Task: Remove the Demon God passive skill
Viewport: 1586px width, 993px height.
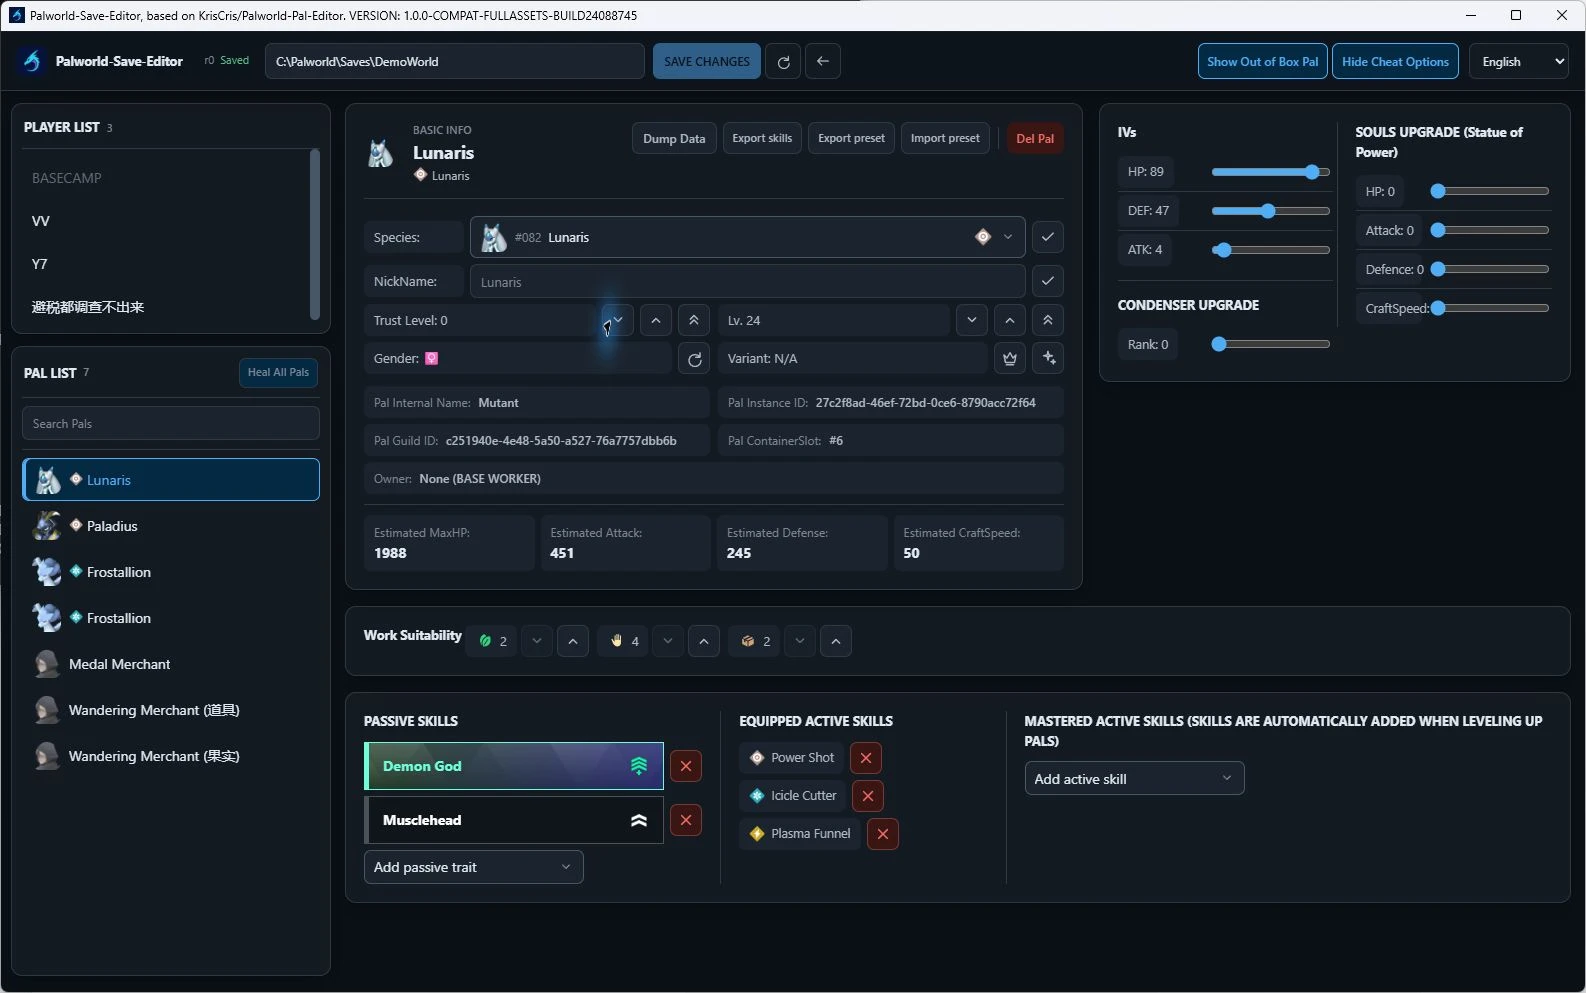Action: (686, 766)
